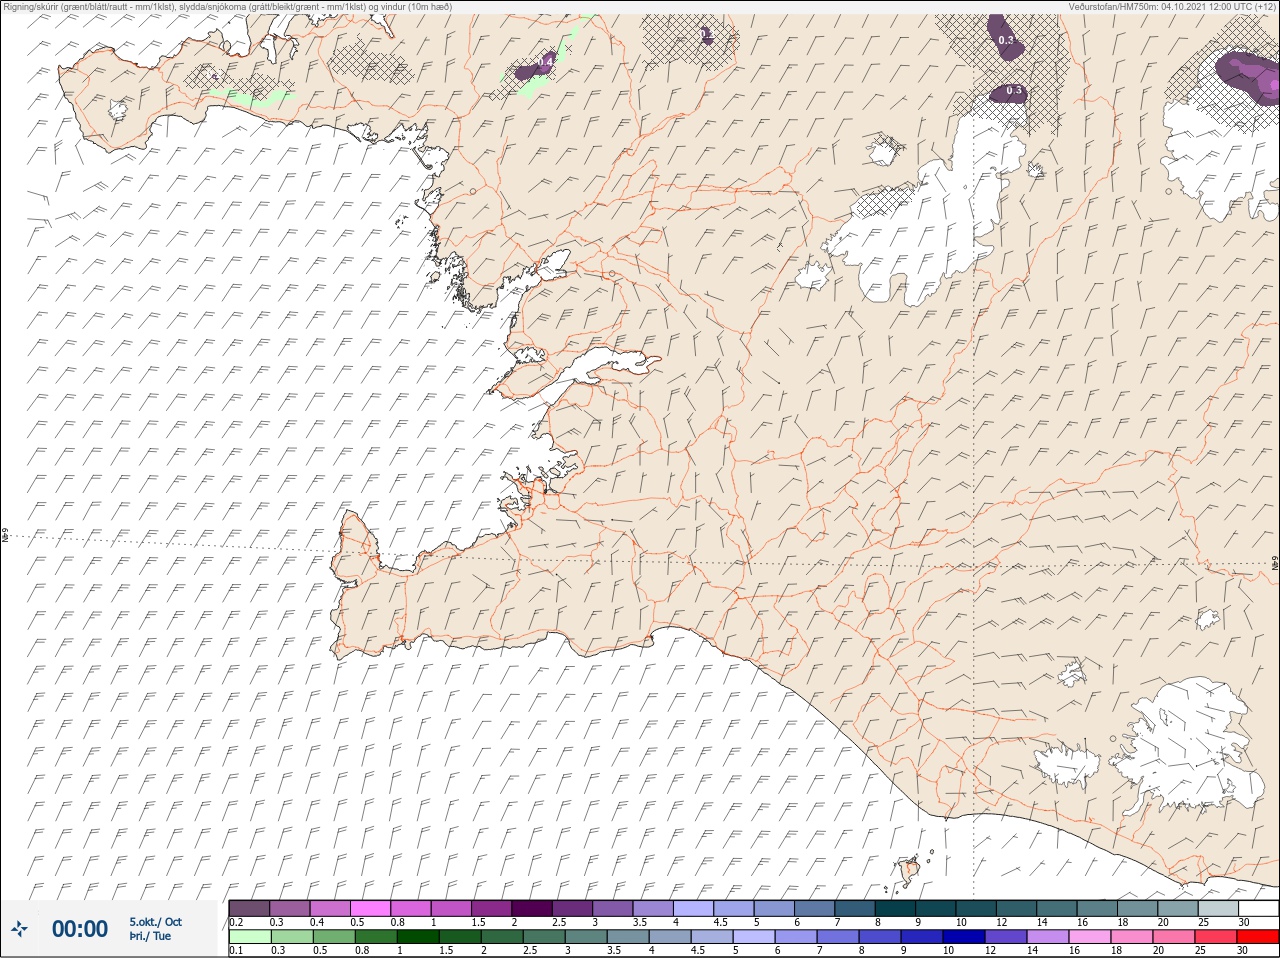The height and width of the screenshot is (958, 1280).
Task: Click the light pink swatch labeled 16, lower legend
Action: click(x=1090, y=937)
